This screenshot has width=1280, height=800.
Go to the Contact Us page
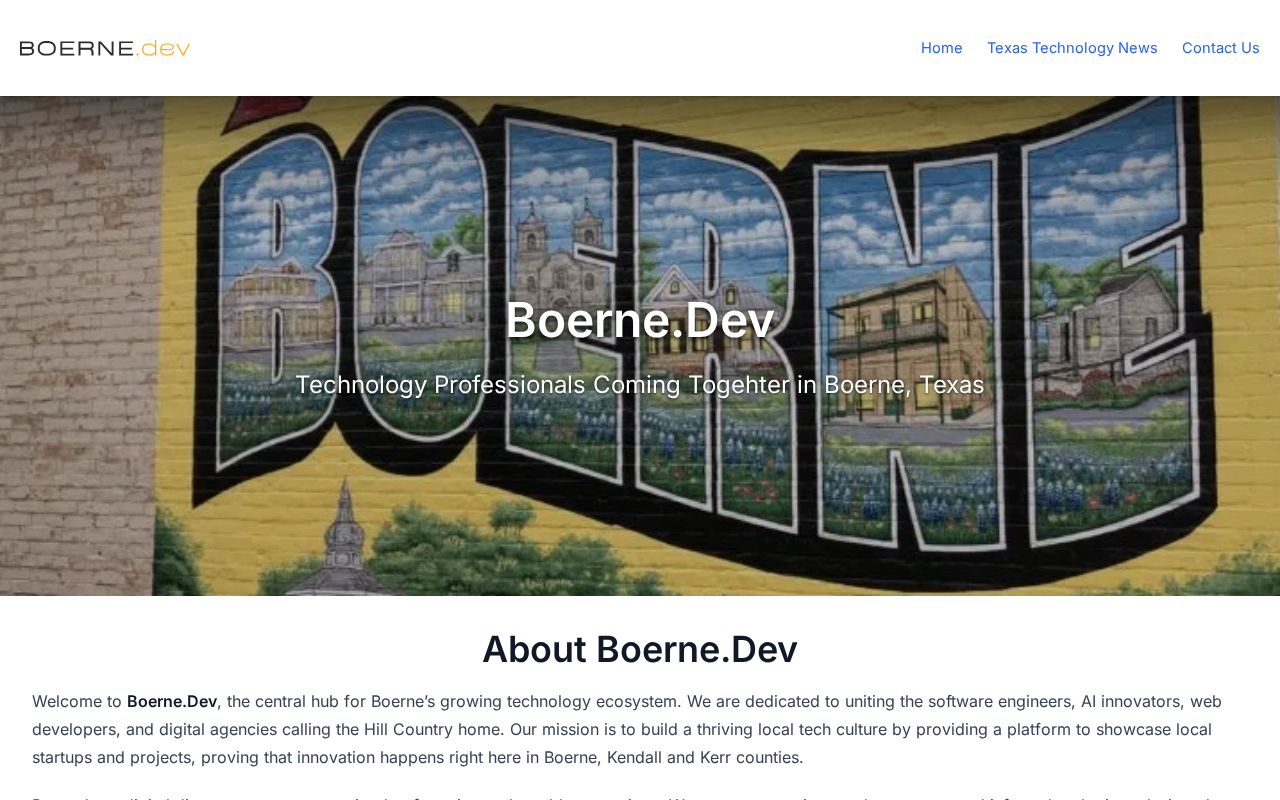1220,48
